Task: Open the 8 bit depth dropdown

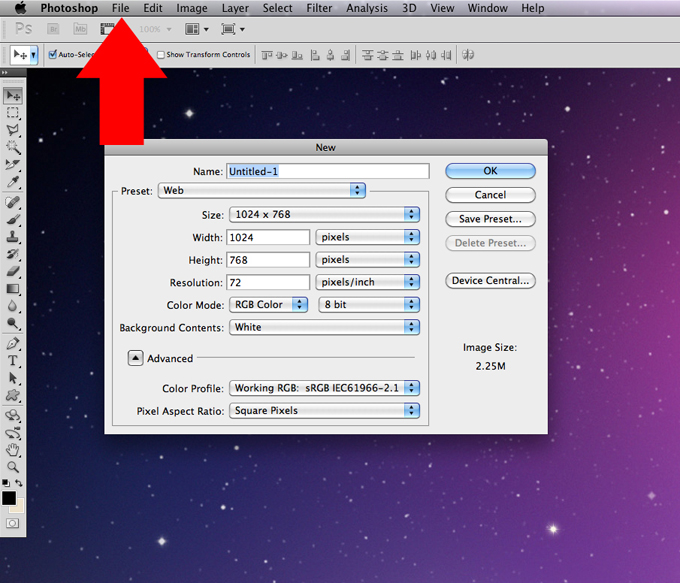Action: coord(369,305)
